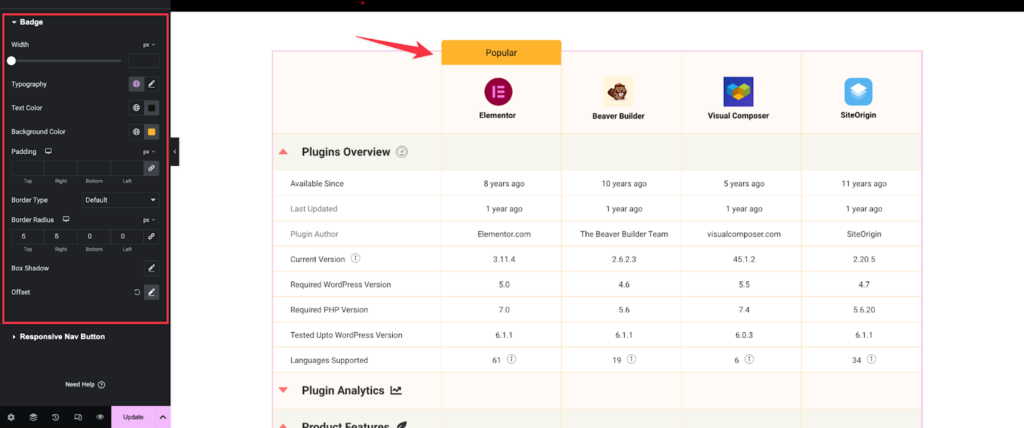
Task: Open the Background Color orange swatch
Action: click(x=152, y=132)
